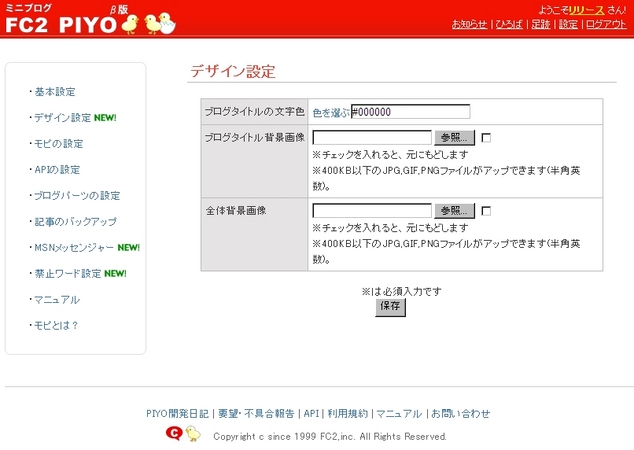Click the 色を選ぶ color picker link
The image size is (634, 450).
click(331, 112)
